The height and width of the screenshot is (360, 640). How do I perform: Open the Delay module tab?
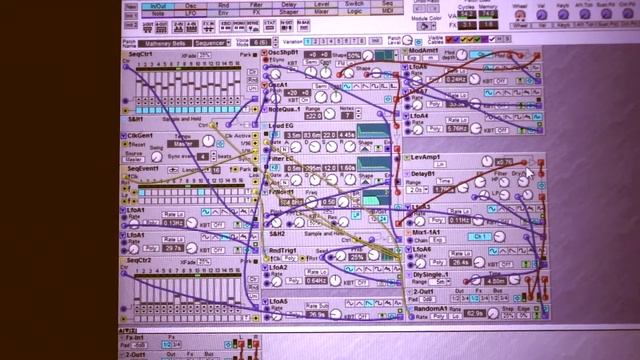pos(289,5)
